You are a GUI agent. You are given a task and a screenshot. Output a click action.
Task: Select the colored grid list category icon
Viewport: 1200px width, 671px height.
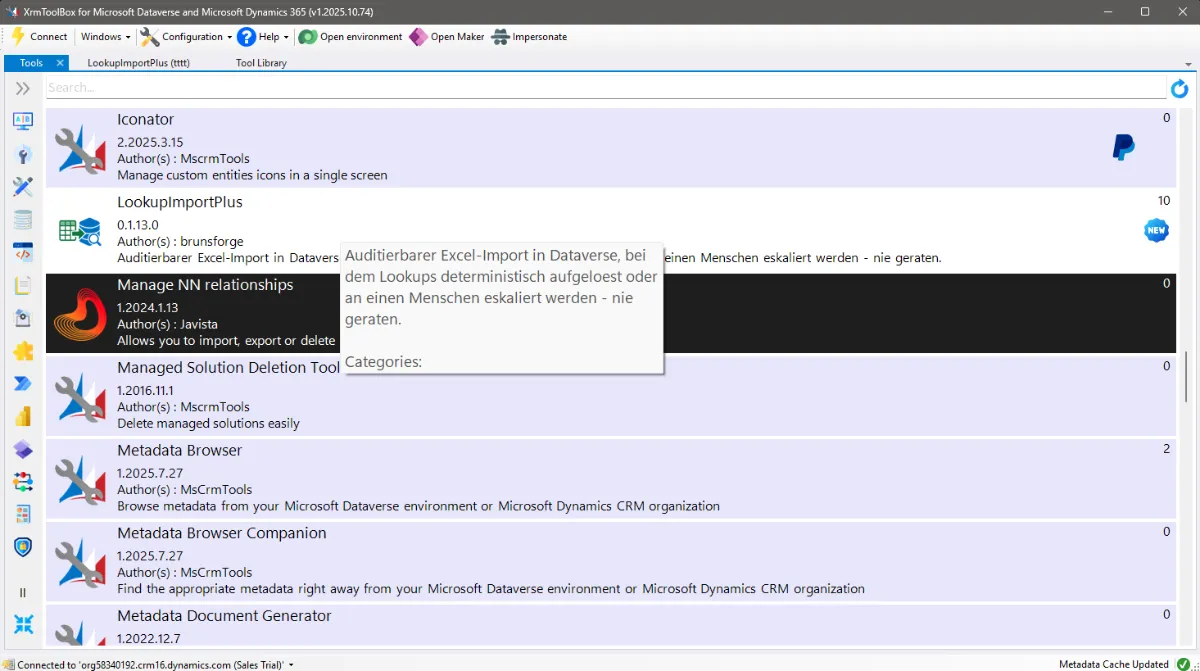[x=23, y=514]
